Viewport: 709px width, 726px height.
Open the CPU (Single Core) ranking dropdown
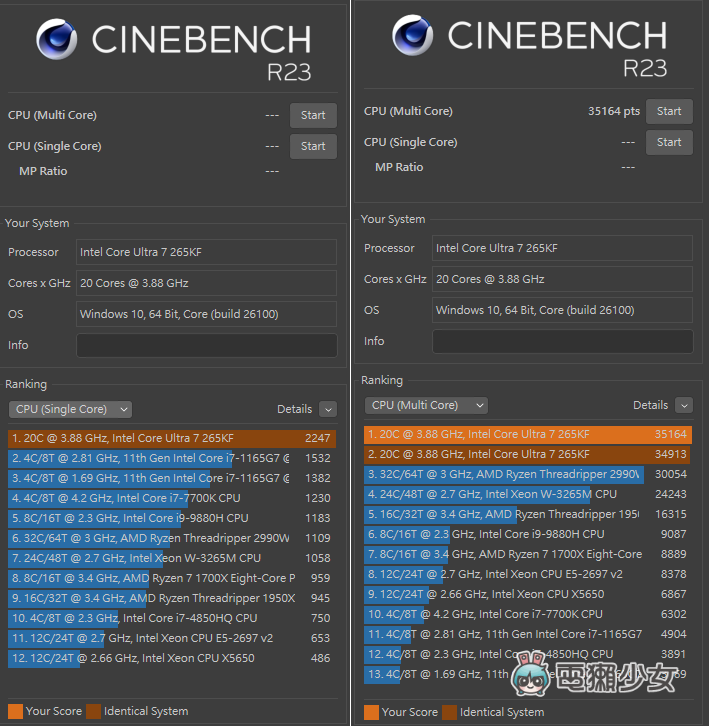70,409
